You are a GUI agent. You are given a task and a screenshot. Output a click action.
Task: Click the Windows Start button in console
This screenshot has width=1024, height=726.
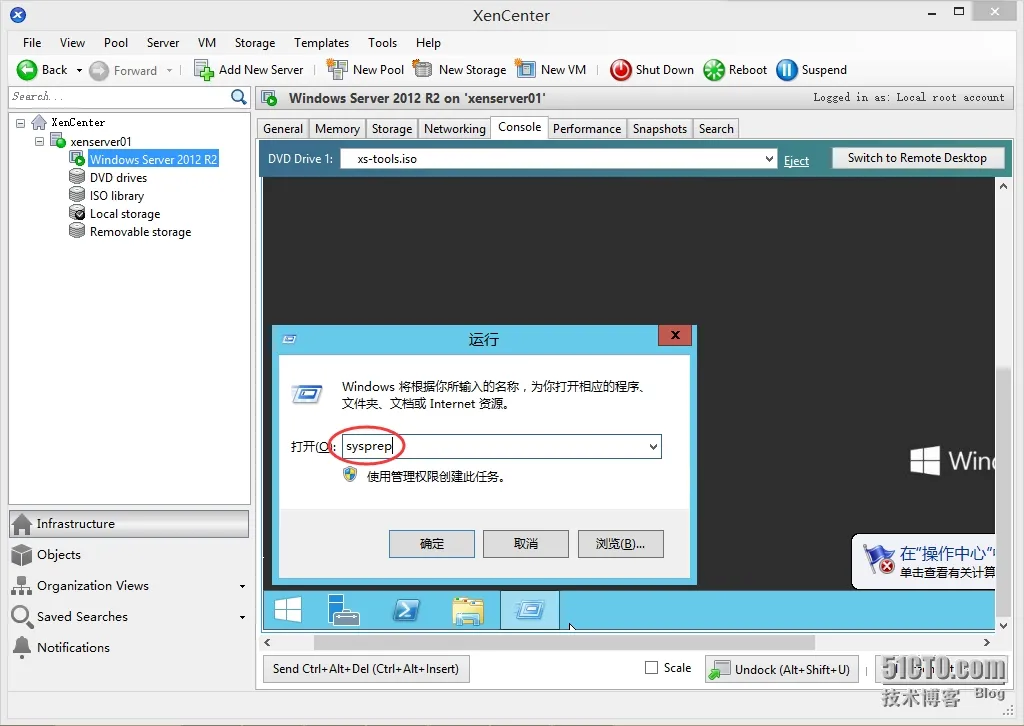click(x=288, y=610)
